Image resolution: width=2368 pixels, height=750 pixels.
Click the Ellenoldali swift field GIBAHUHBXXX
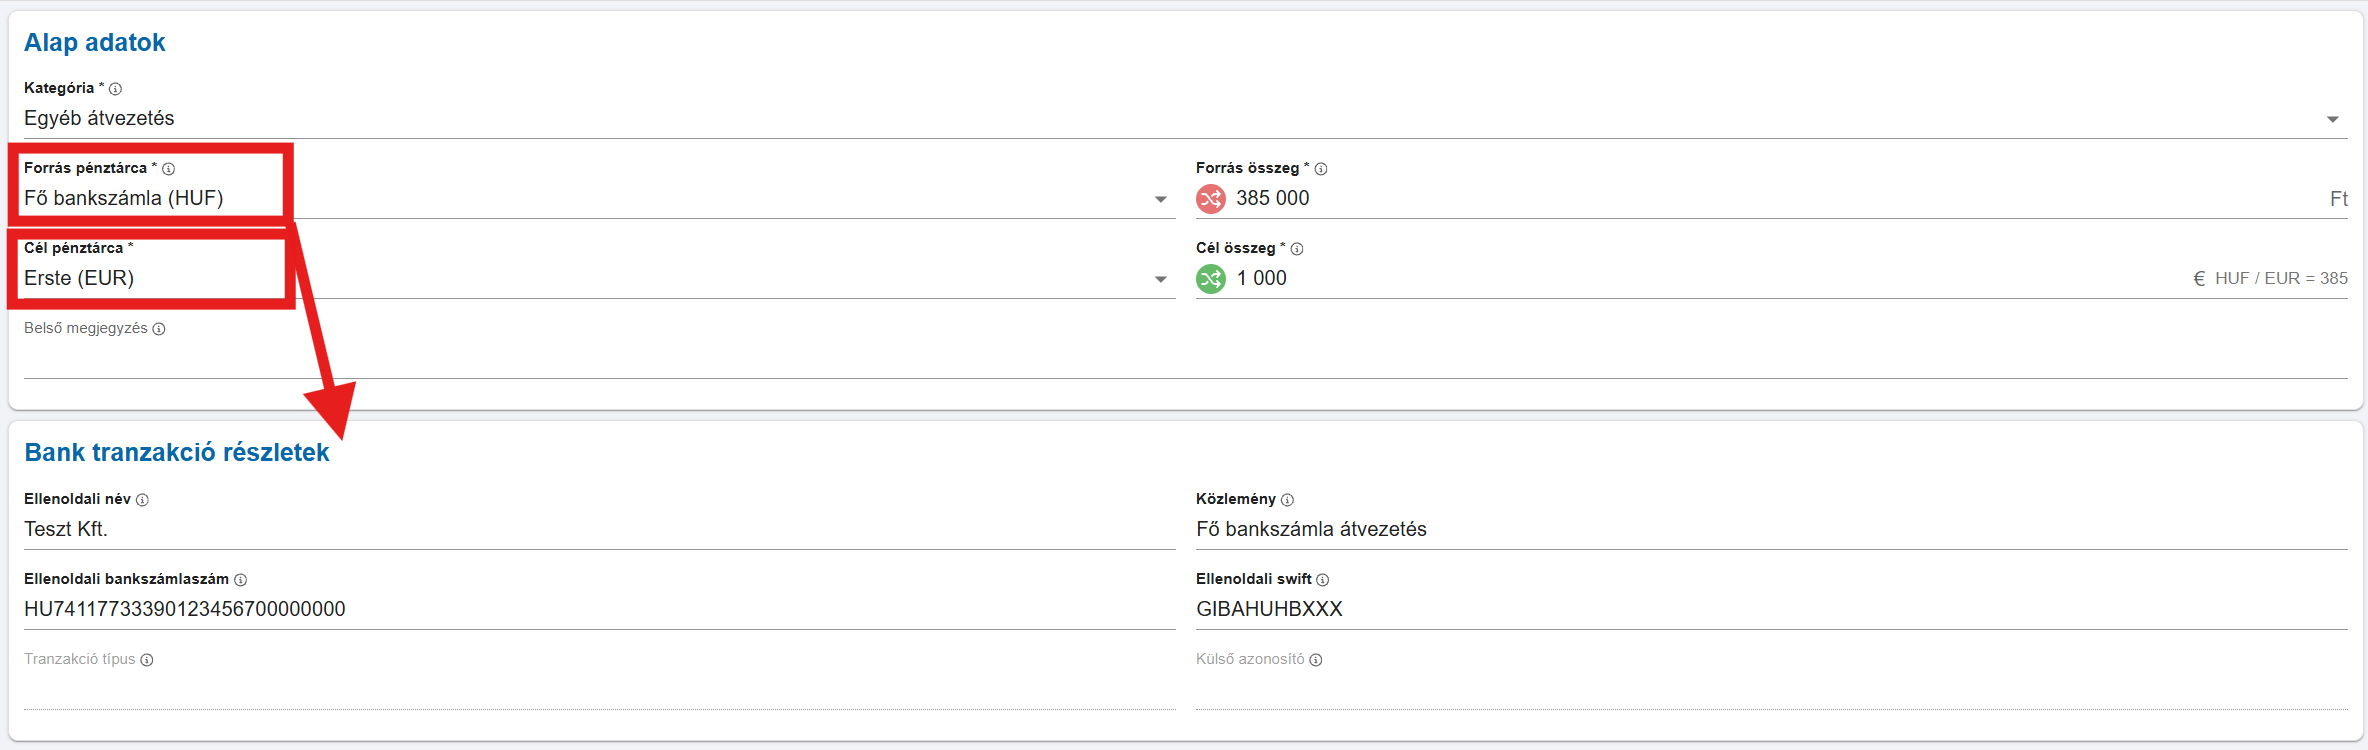click(x=1770, y=609)
